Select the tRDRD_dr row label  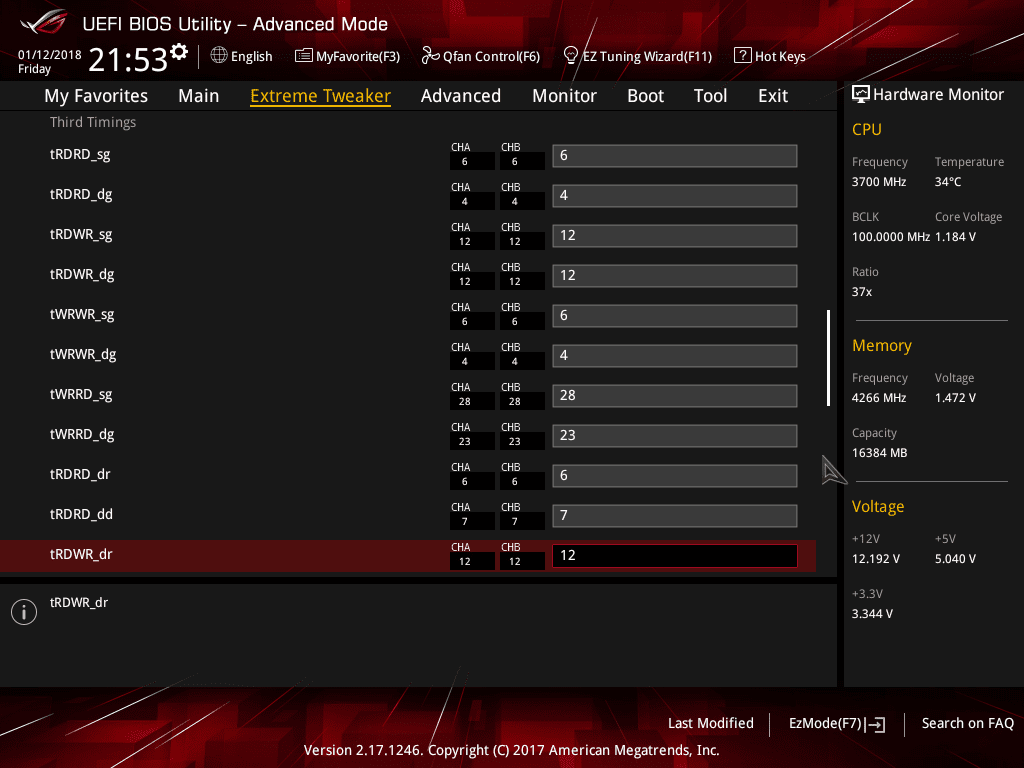[x=80, y=474]
